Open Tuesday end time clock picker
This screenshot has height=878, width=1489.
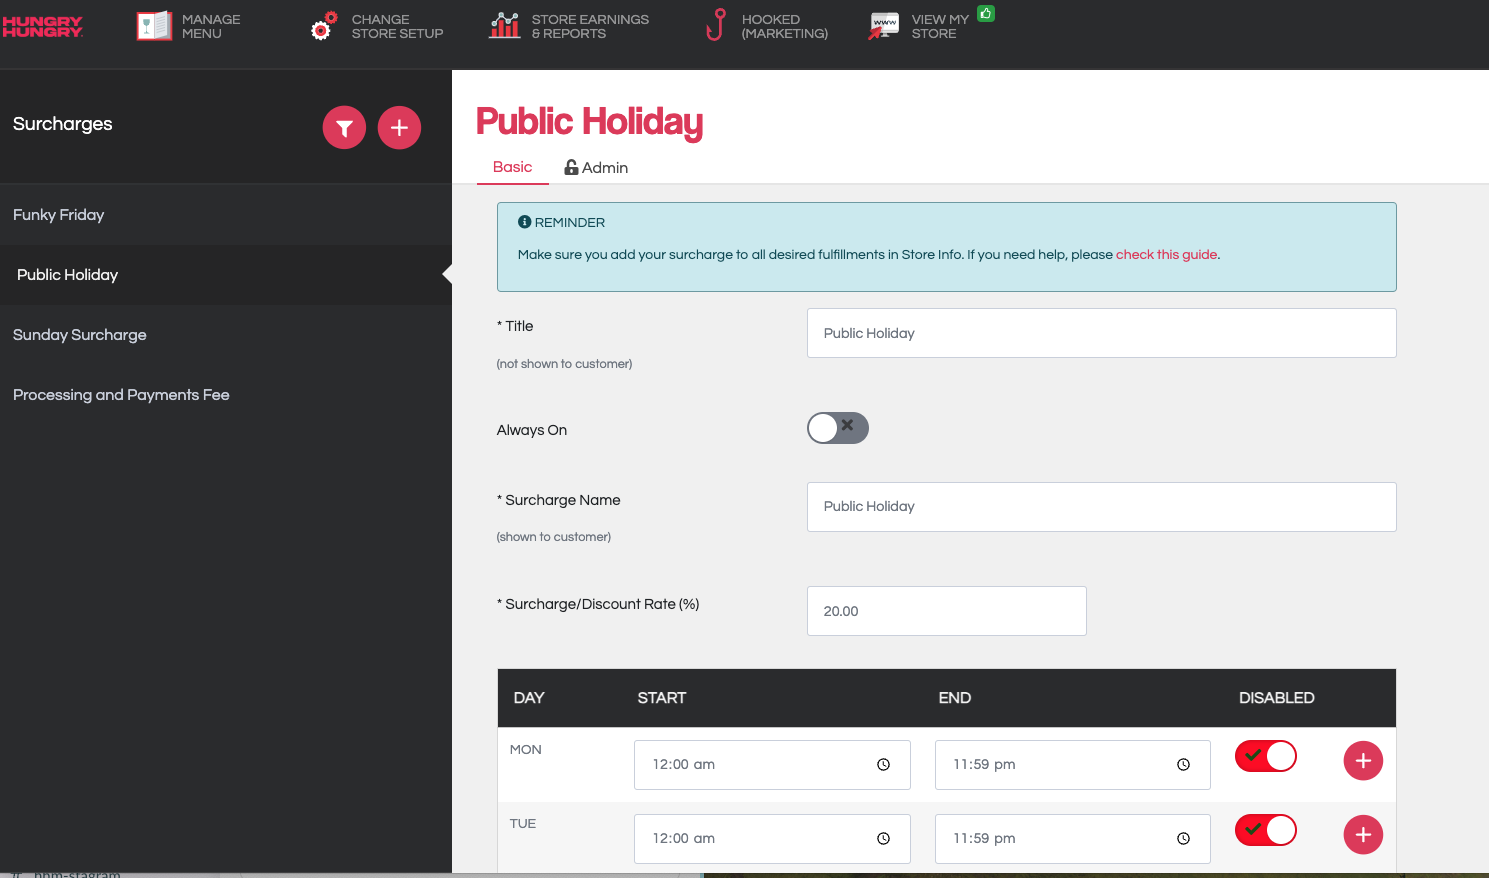1183,839
